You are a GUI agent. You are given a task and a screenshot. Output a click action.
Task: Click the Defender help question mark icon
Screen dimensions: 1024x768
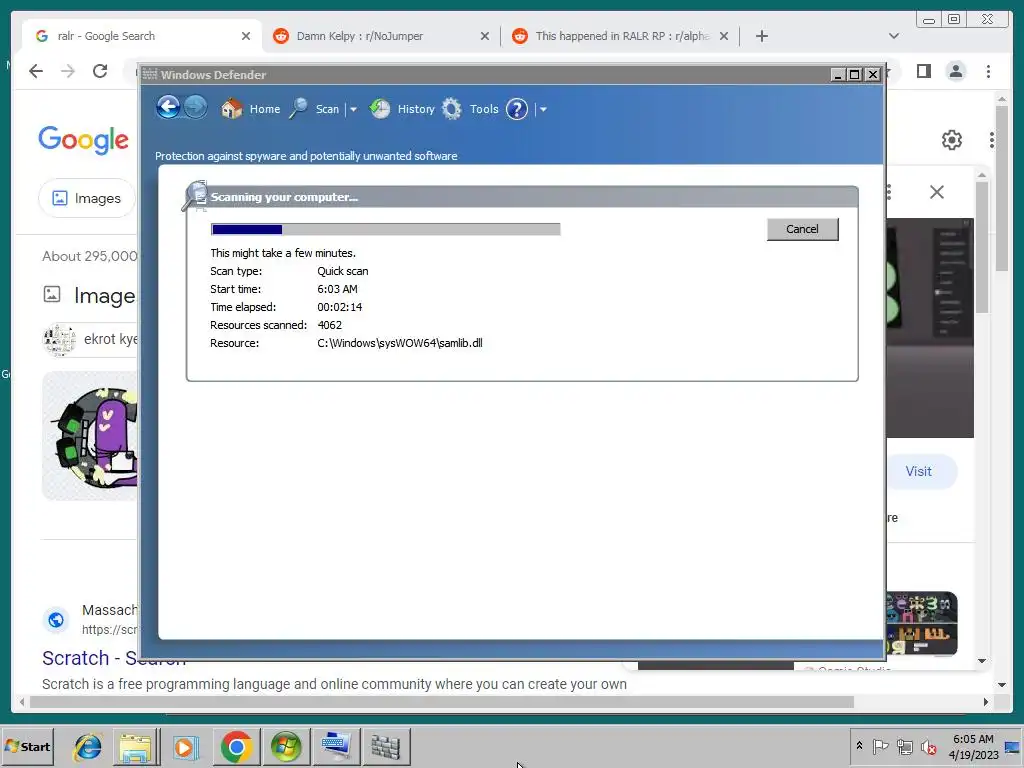[x=517, y=109]
